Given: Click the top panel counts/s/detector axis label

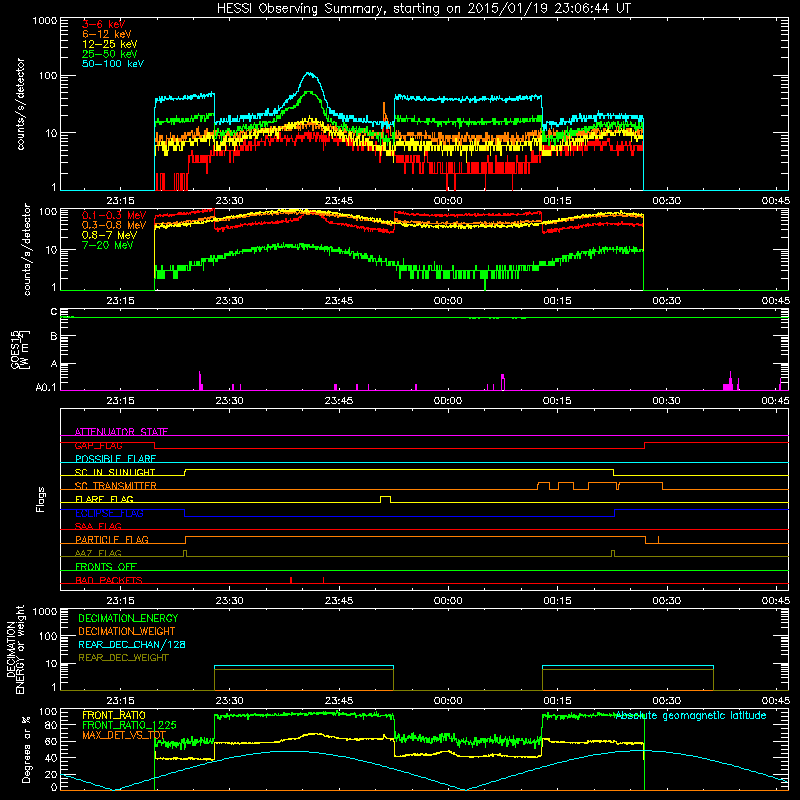Looking at the screenshot, I should point(20,104).
